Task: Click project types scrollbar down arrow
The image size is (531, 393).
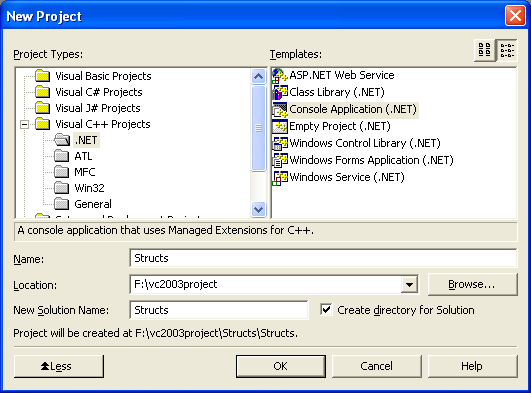Action: point(258,209)
